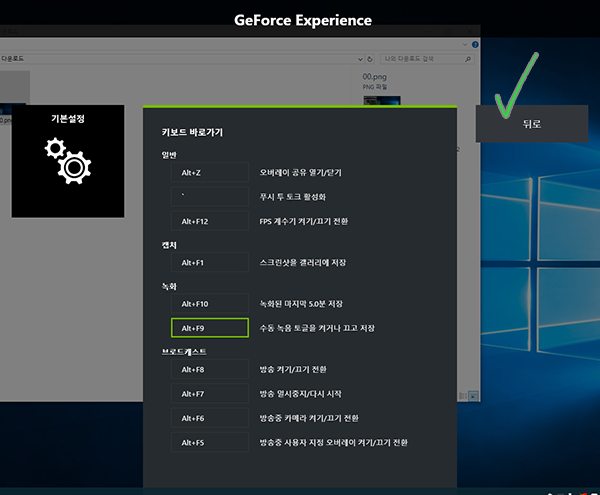Open the Explorer address bar dropdown
Screen dimensions: 600x495
tap(360, 59)
